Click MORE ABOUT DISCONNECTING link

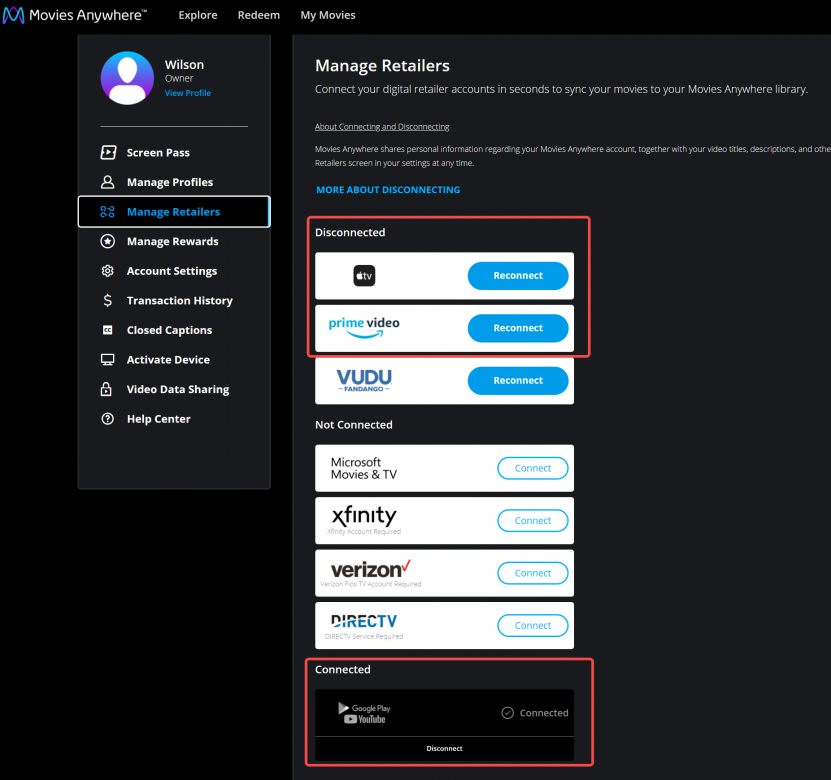388,190
